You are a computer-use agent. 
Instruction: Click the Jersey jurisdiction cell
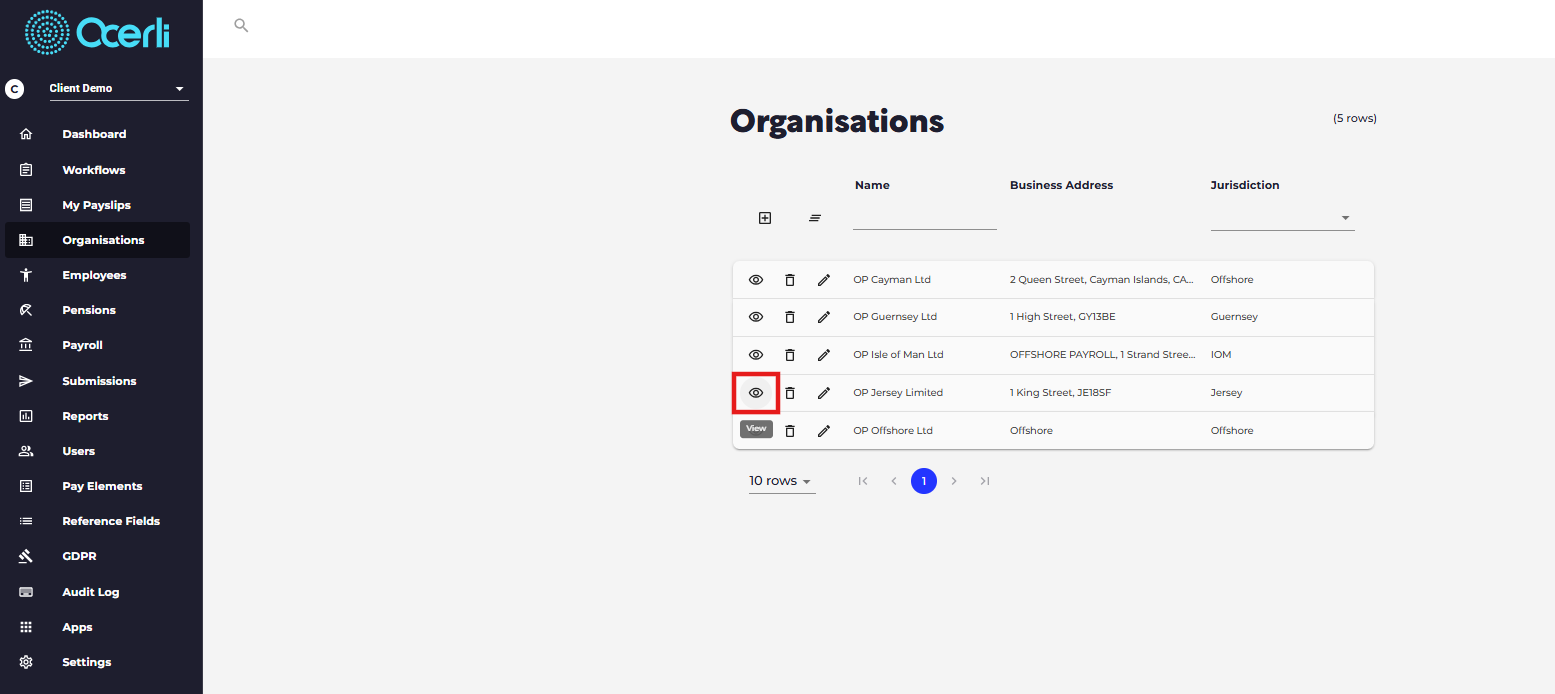[x=1226, y=393]
